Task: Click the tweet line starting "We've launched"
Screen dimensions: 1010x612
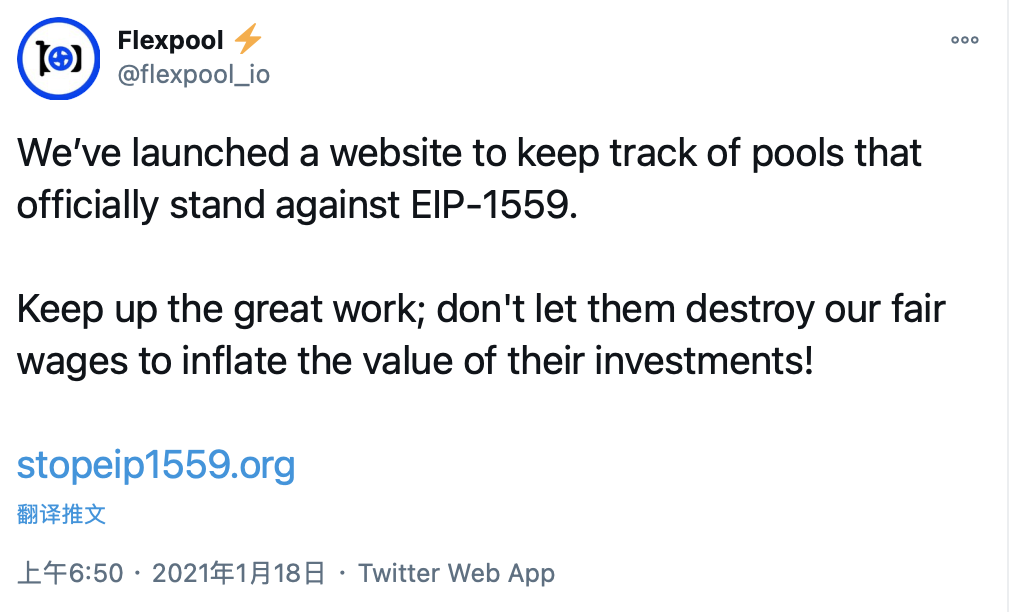Action: point(469,153)
